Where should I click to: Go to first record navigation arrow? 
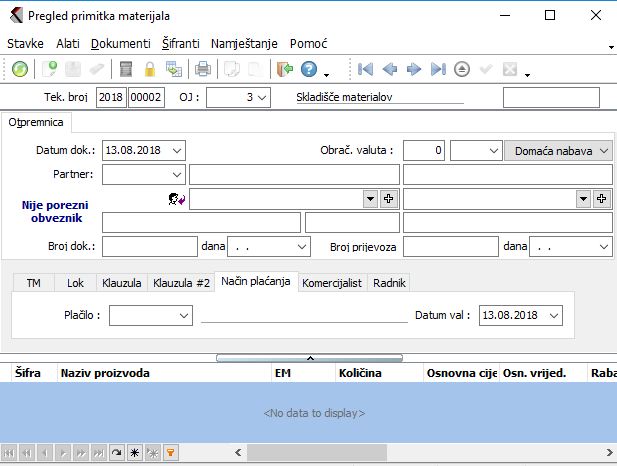coord(366,69)
